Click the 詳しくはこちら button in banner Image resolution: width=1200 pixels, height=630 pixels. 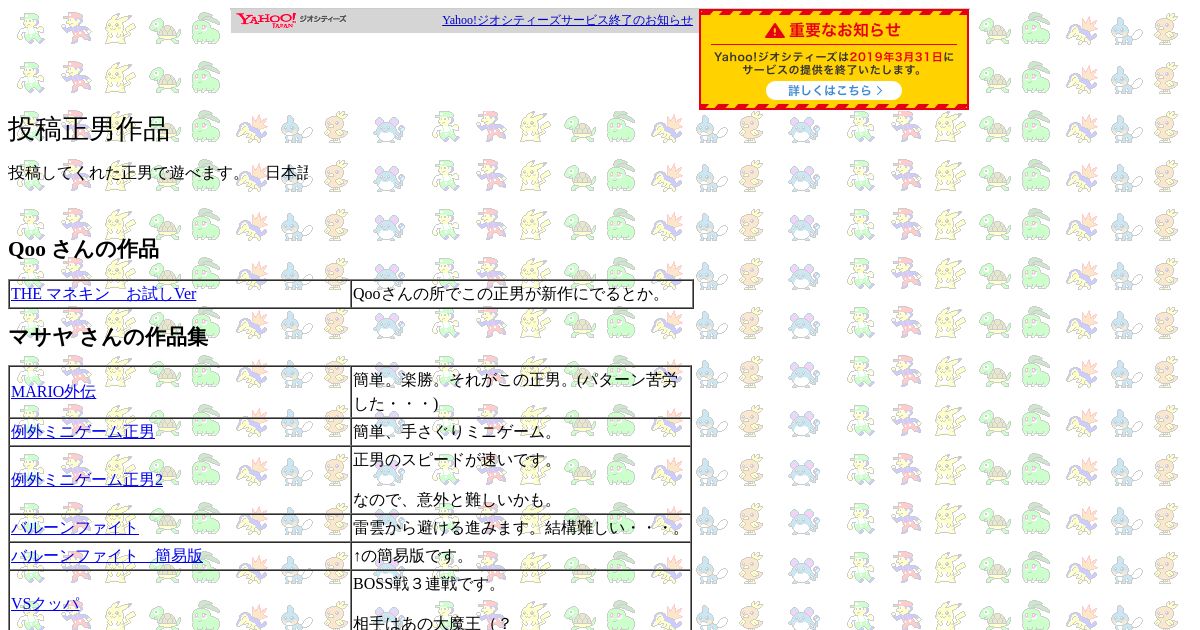[834, 91]
